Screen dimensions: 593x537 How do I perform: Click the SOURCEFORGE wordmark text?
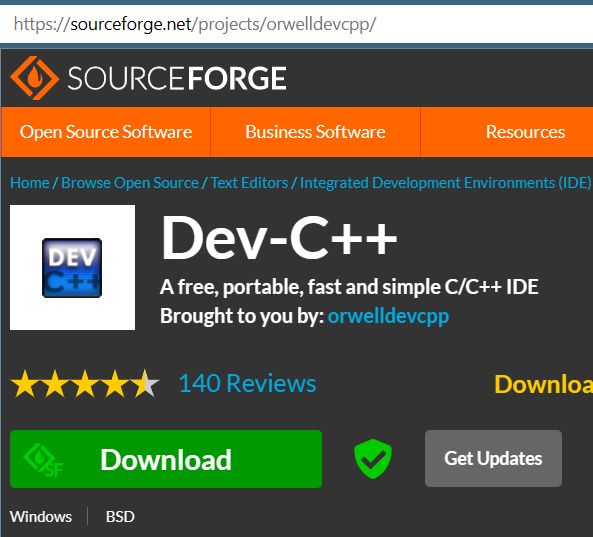(177, 78)
